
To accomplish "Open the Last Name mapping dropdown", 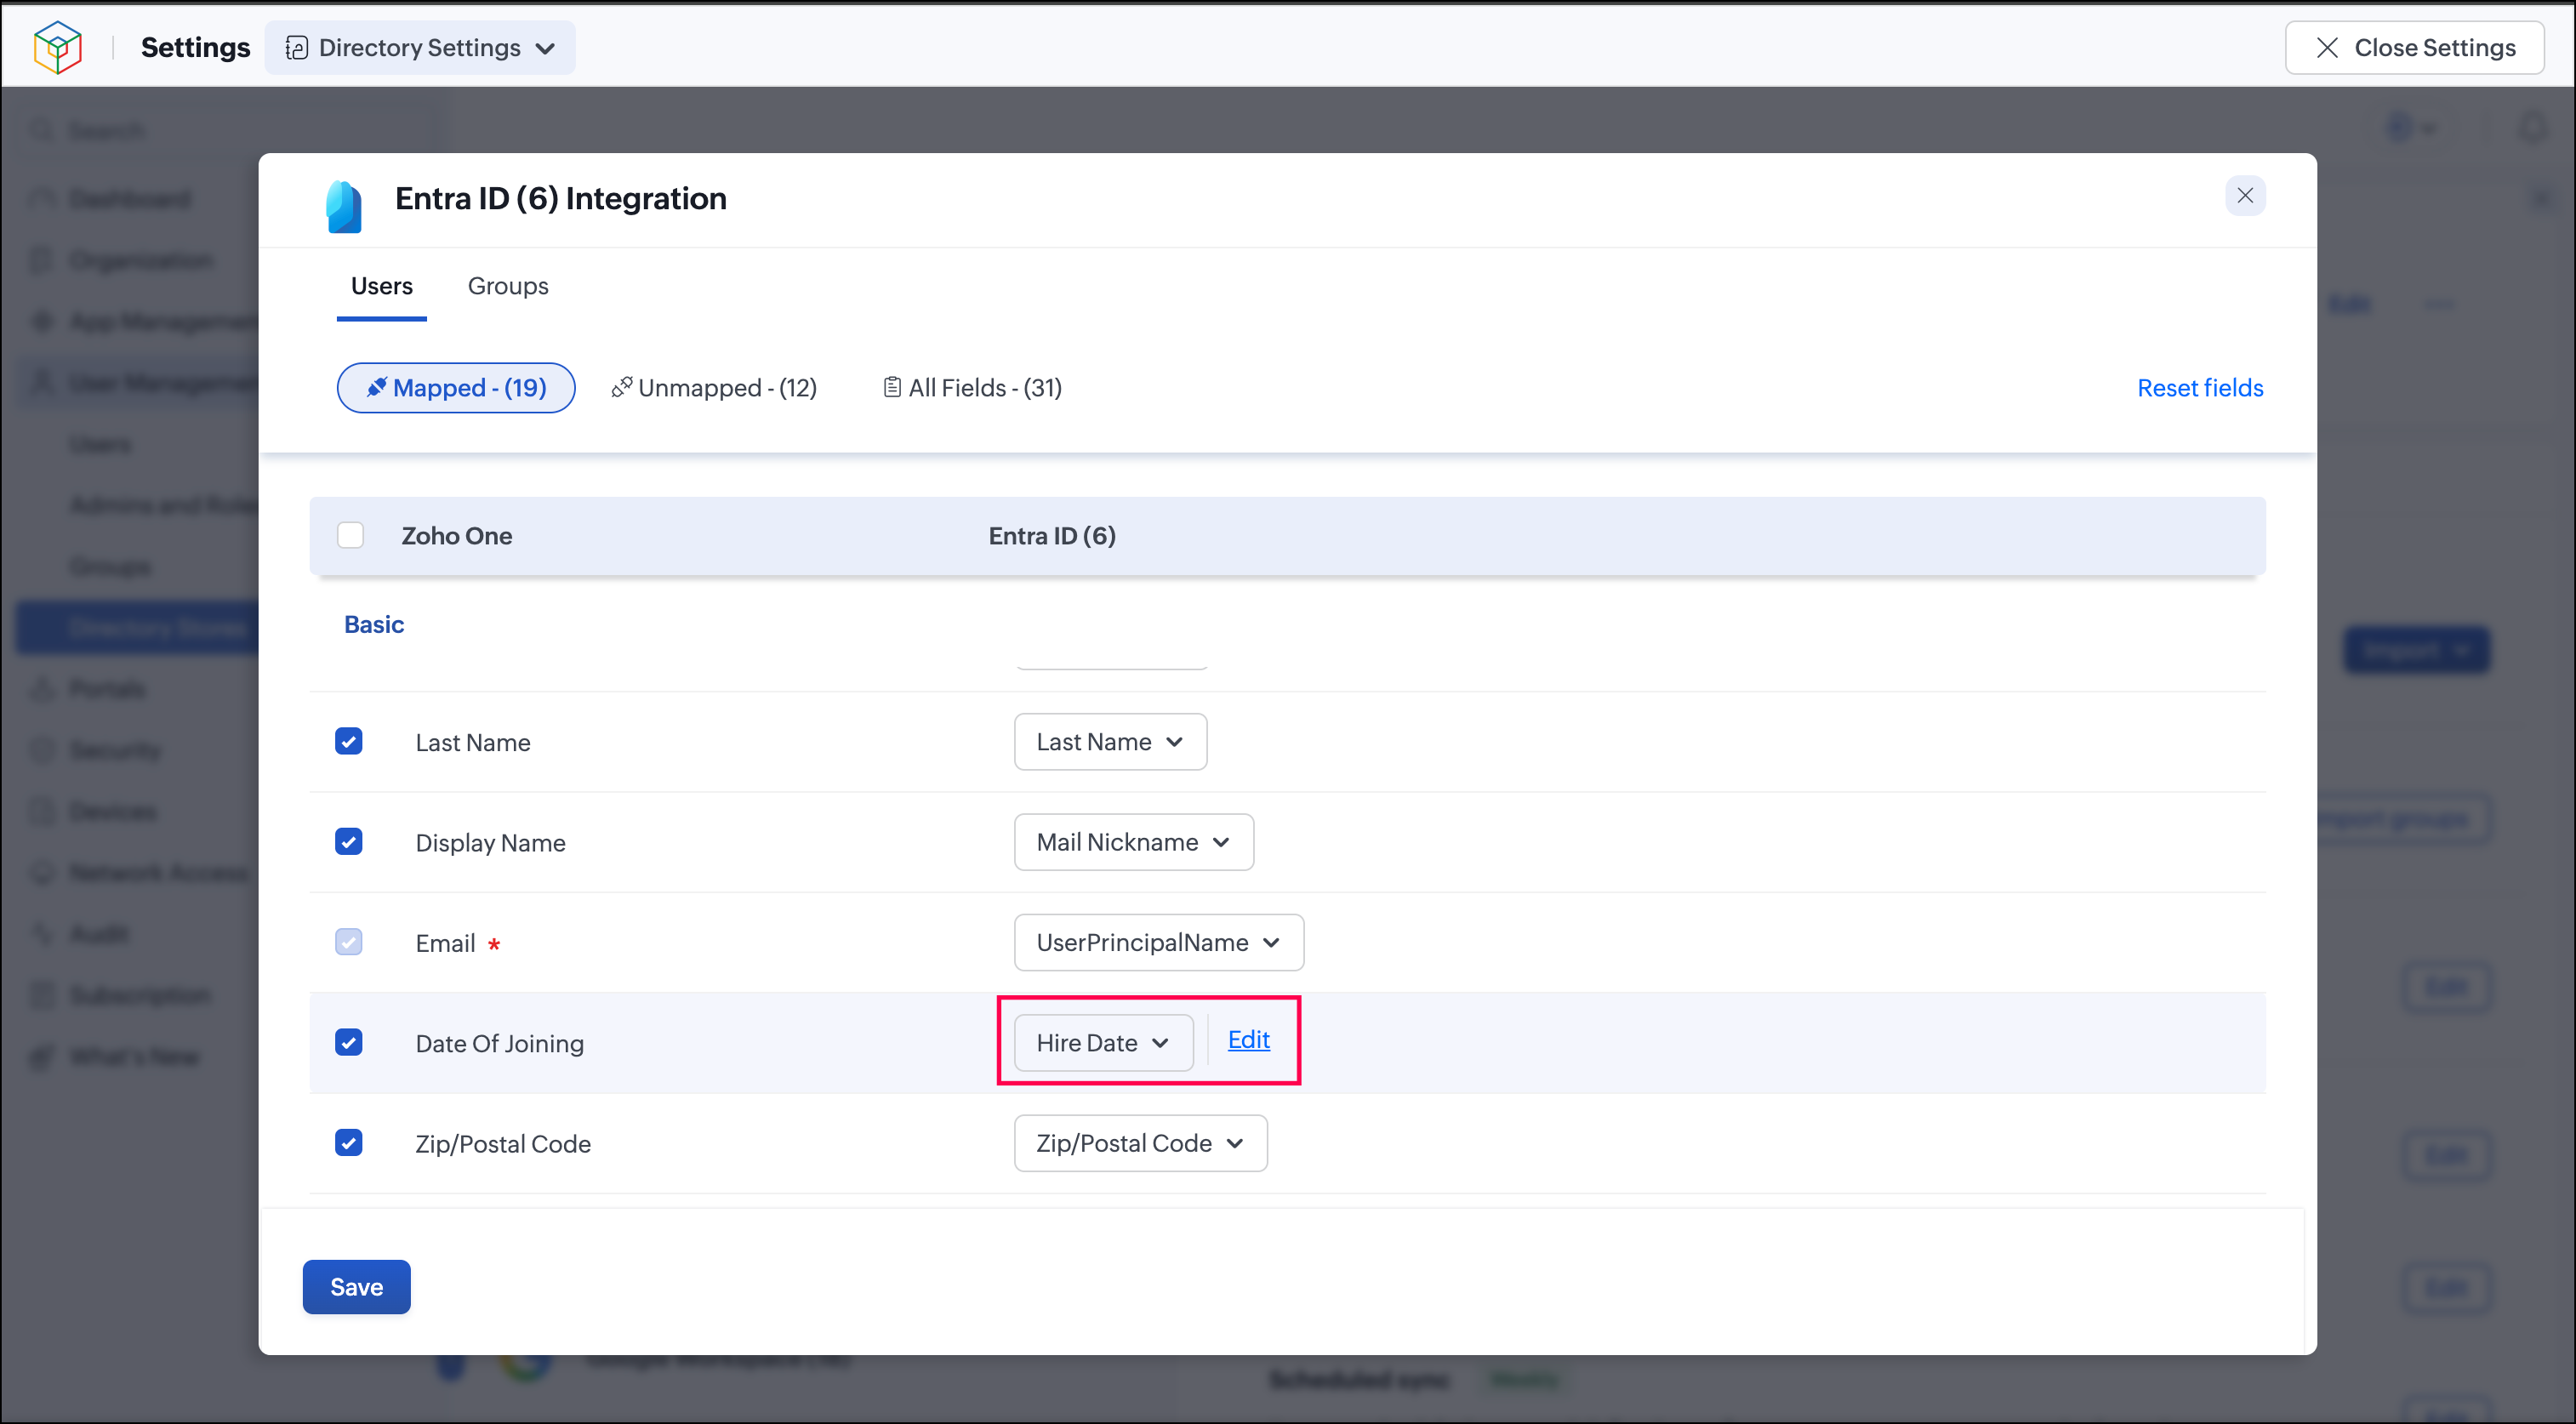I will point(1110,742).
